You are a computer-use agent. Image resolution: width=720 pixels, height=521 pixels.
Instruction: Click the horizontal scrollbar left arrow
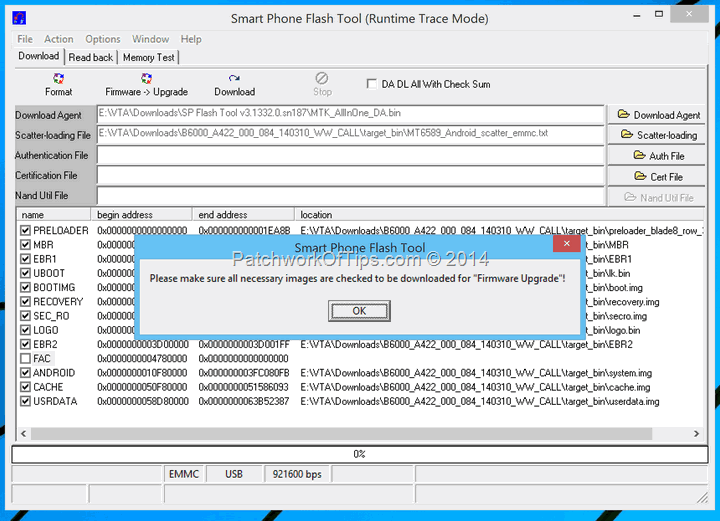pyautogui.click(x=24, y=433)
